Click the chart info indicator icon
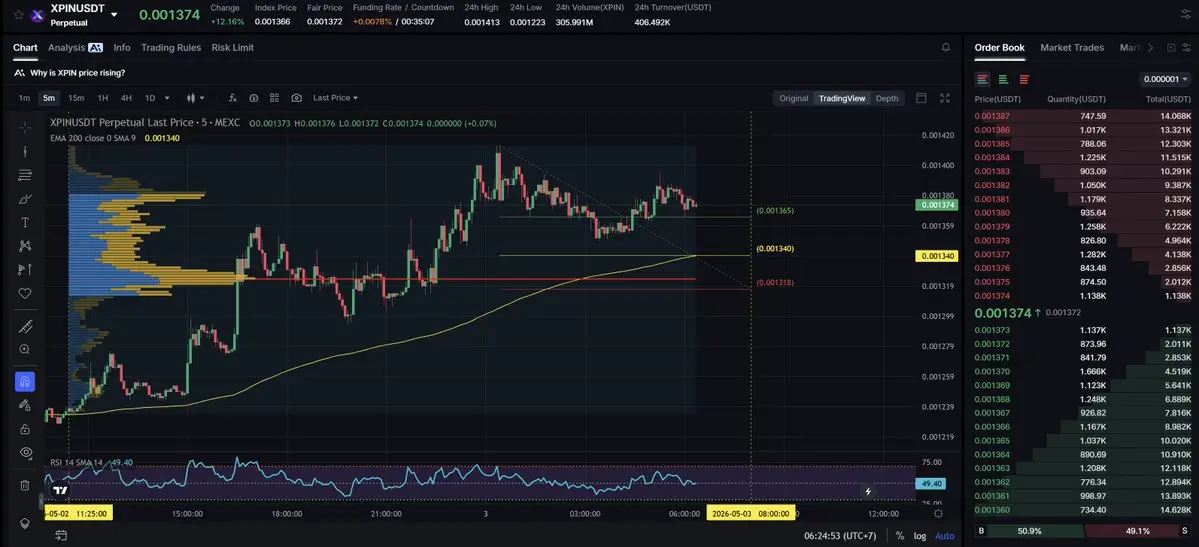The width and height of the screenshot is (1199, 547). pyautogui.click(x=254, y=98)
